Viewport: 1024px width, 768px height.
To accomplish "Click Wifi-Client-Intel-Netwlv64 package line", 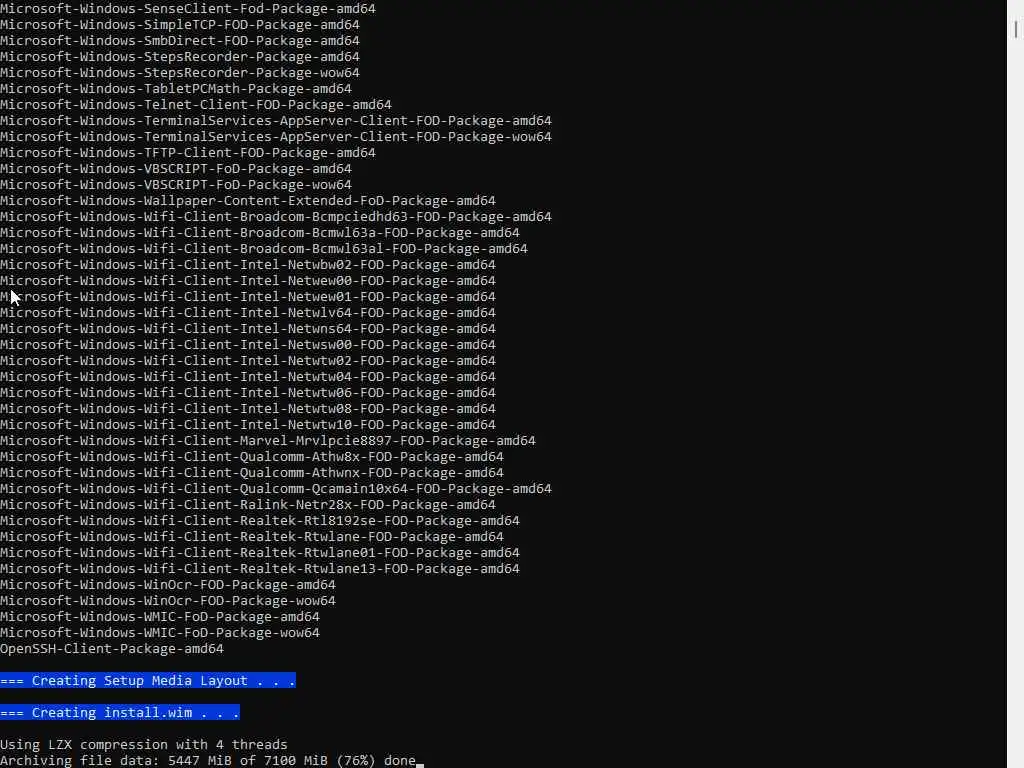I will coord(248,313).
